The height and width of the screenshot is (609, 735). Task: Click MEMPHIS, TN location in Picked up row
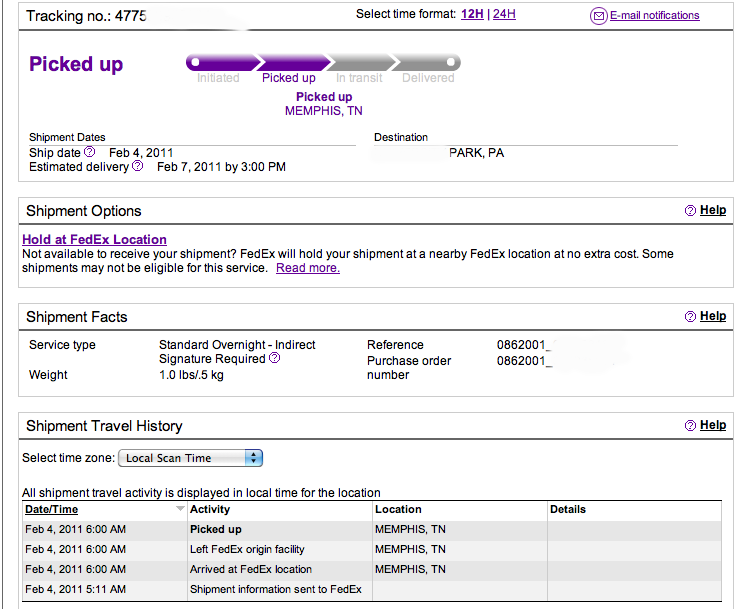point(410,529)
